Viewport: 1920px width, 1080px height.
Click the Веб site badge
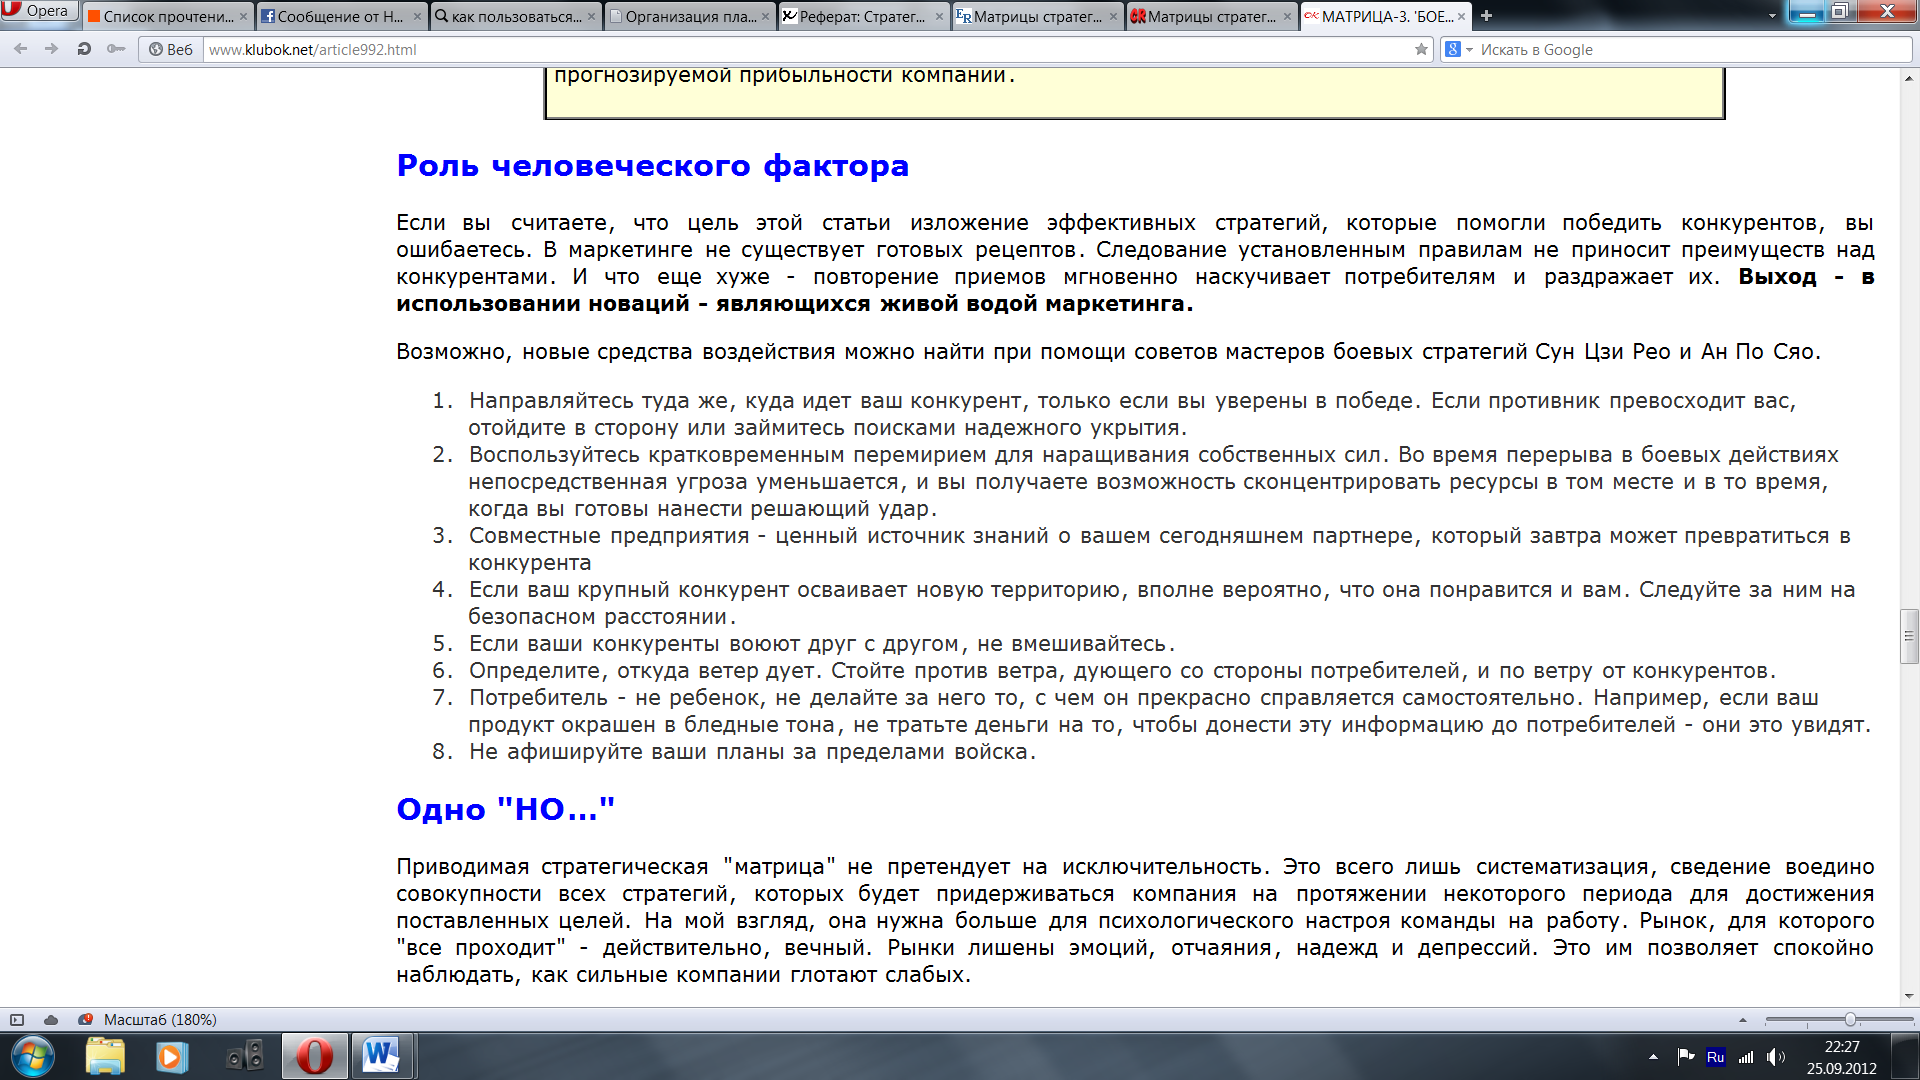[170, 49]
